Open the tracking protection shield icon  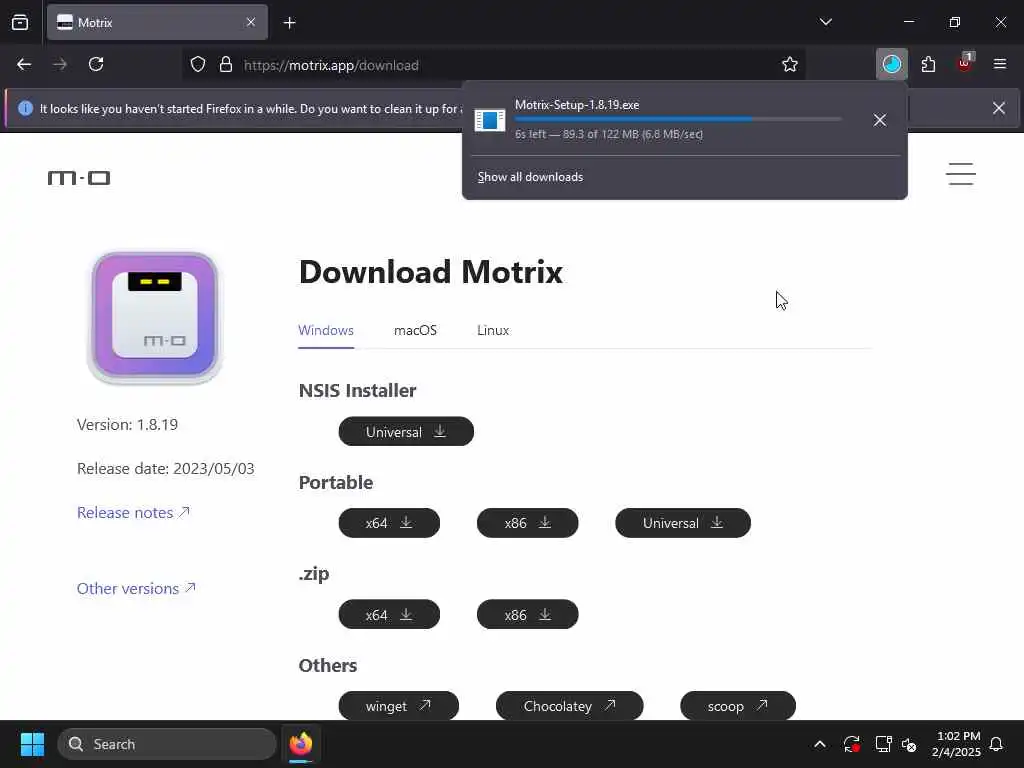point(198,65)
